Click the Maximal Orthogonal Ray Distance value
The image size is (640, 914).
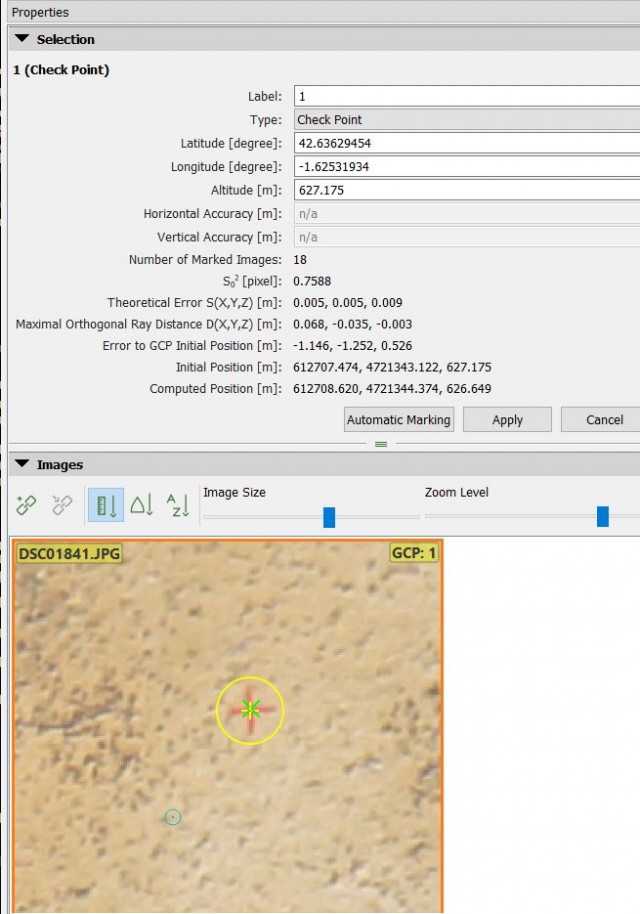coord(353,324)
